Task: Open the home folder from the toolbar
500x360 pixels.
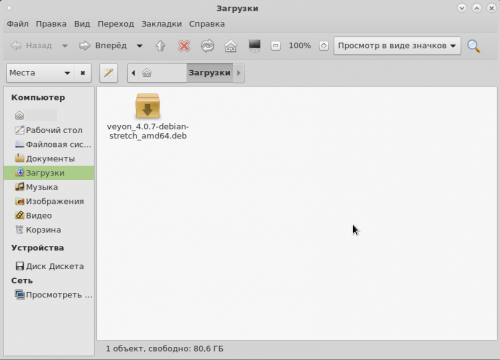Action: [x=231, y=46]
